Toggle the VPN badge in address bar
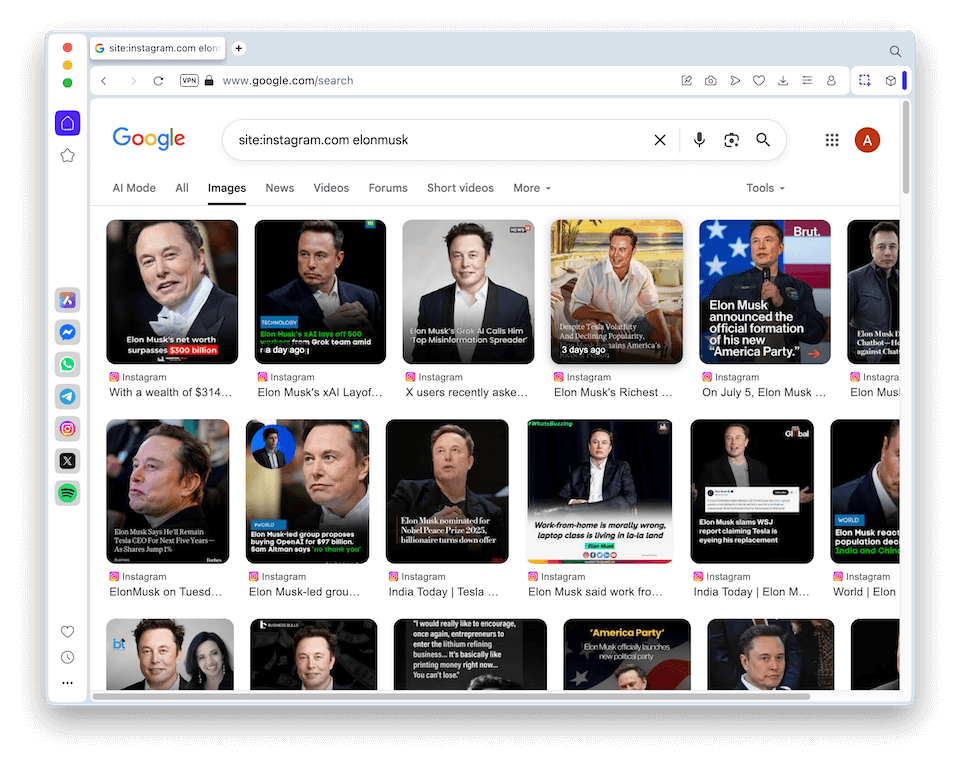This screenshot has width=960, height=765. [x=189, y=81]
